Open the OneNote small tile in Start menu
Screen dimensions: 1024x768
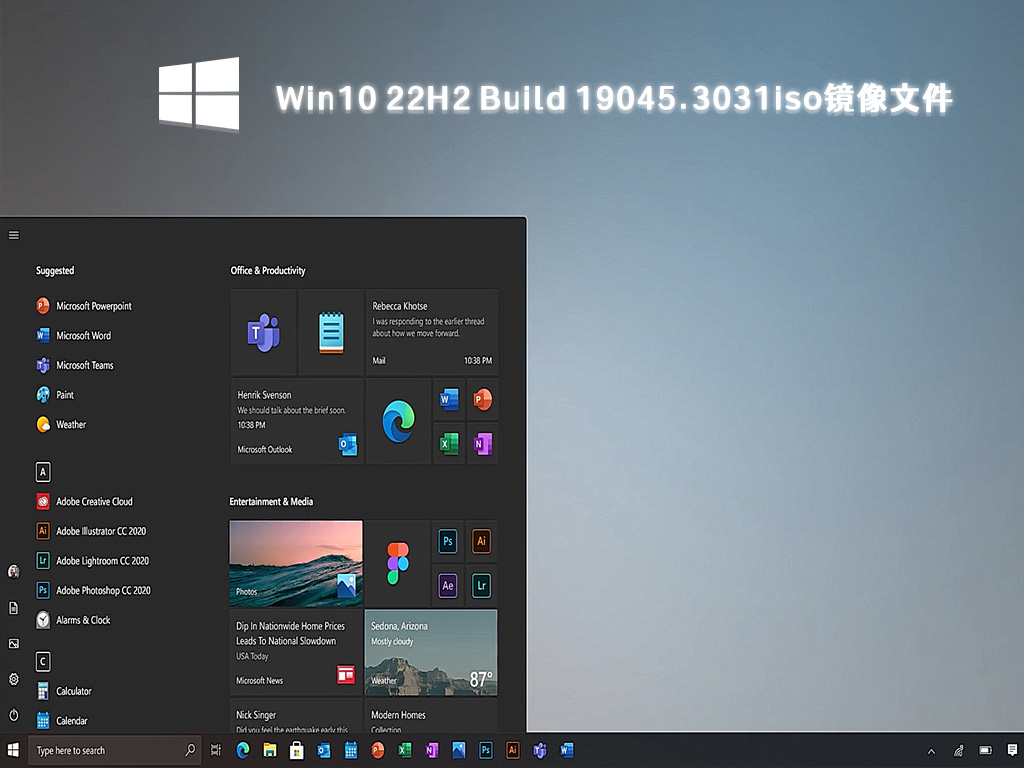click(x=482, y=443)
